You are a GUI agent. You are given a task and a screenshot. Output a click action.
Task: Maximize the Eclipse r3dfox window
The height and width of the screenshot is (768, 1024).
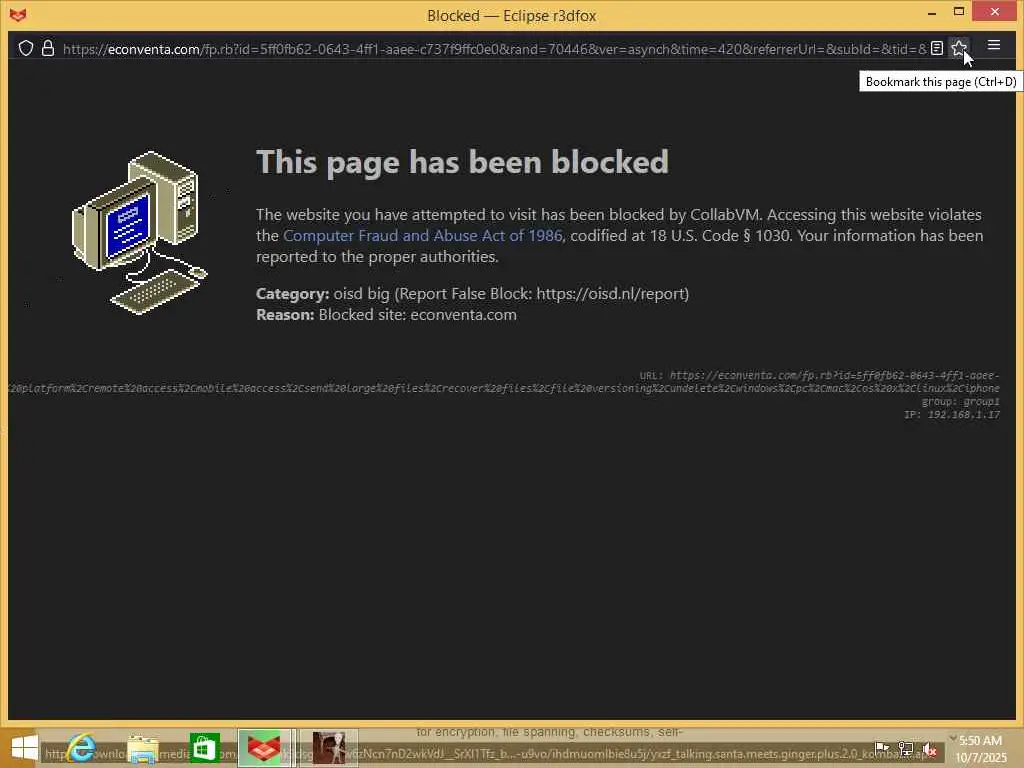[x=959, y=12]
